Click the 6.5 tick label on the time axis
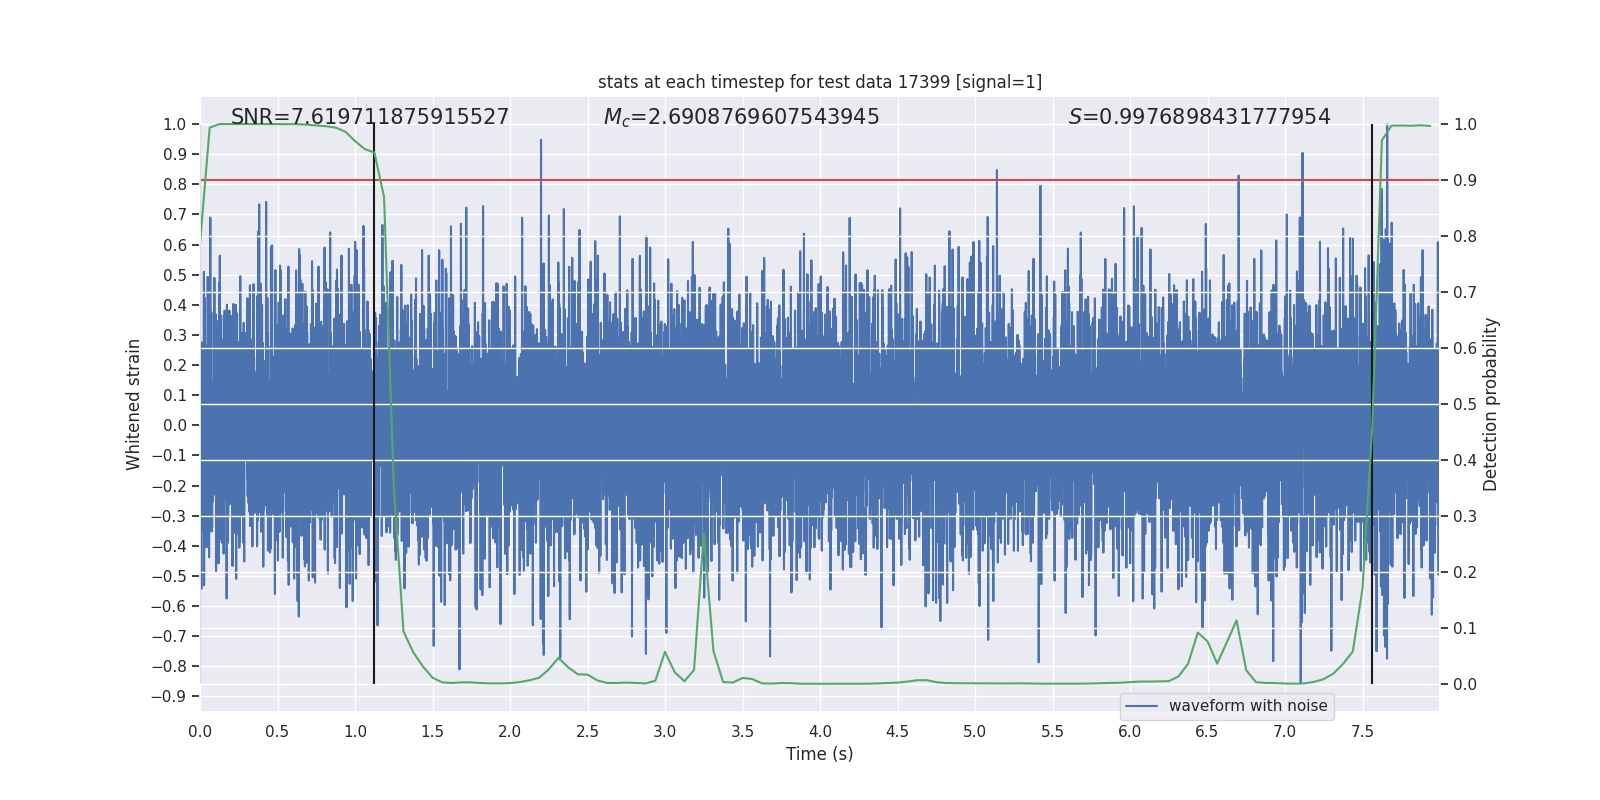 tap(1207, 731)
